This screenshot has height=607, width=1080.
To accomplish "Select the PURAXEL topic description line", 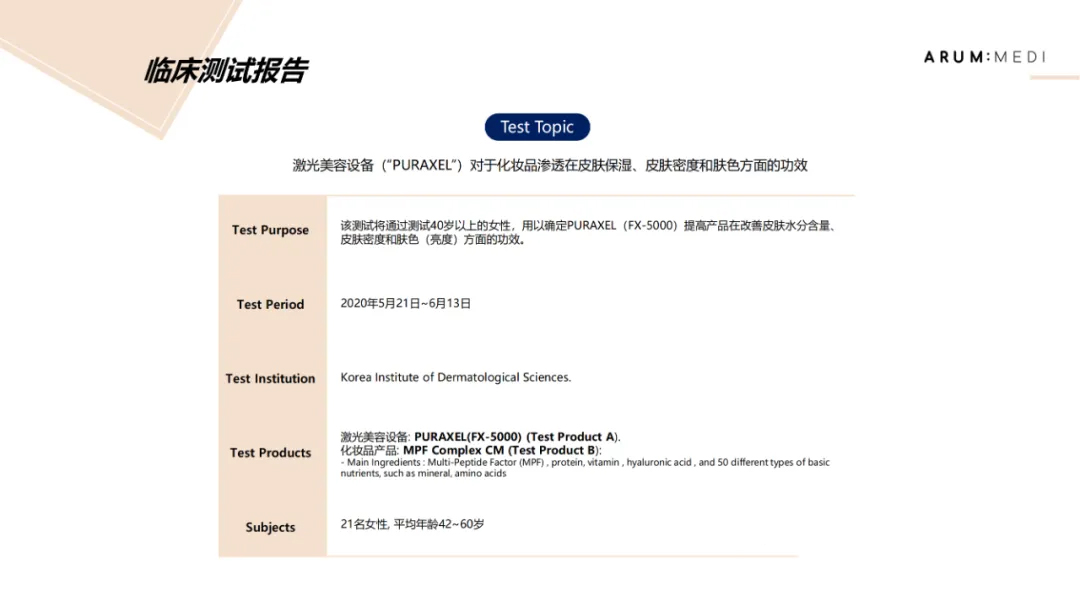I will click(550, 165).
